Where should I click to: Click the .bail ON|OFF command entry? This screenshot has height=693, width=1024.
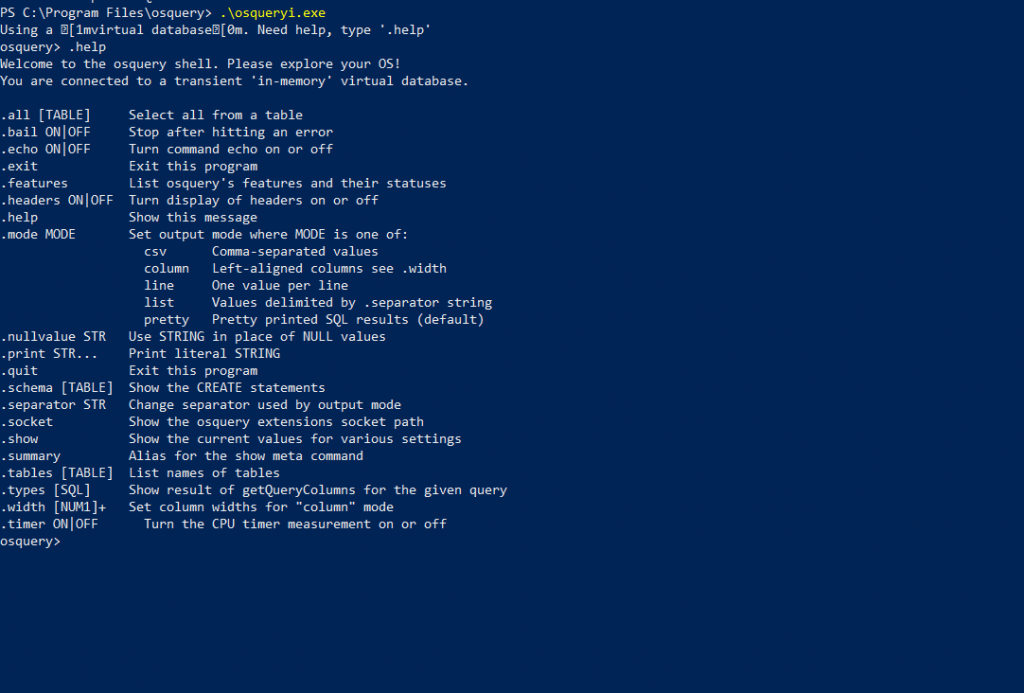click(45, 132)
